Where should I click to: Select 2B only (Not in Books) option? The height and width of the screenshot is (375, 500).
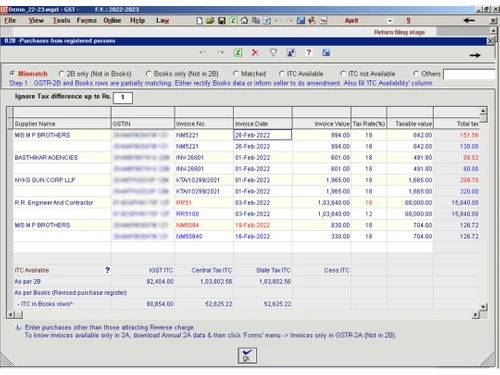pos(61,74)
